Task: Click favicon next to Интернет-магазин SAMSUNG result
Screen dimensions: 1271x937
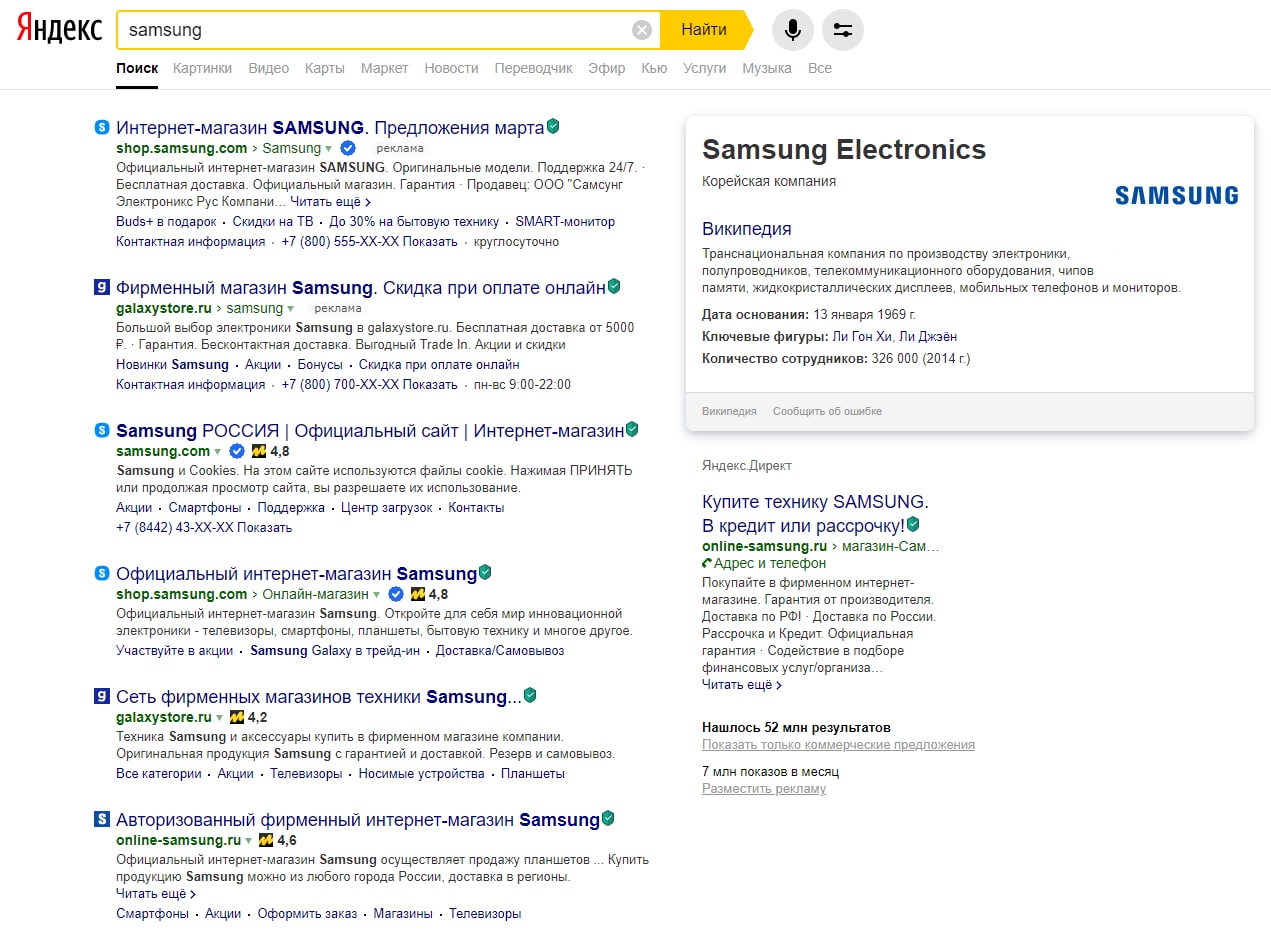Action: click(101, 127)
